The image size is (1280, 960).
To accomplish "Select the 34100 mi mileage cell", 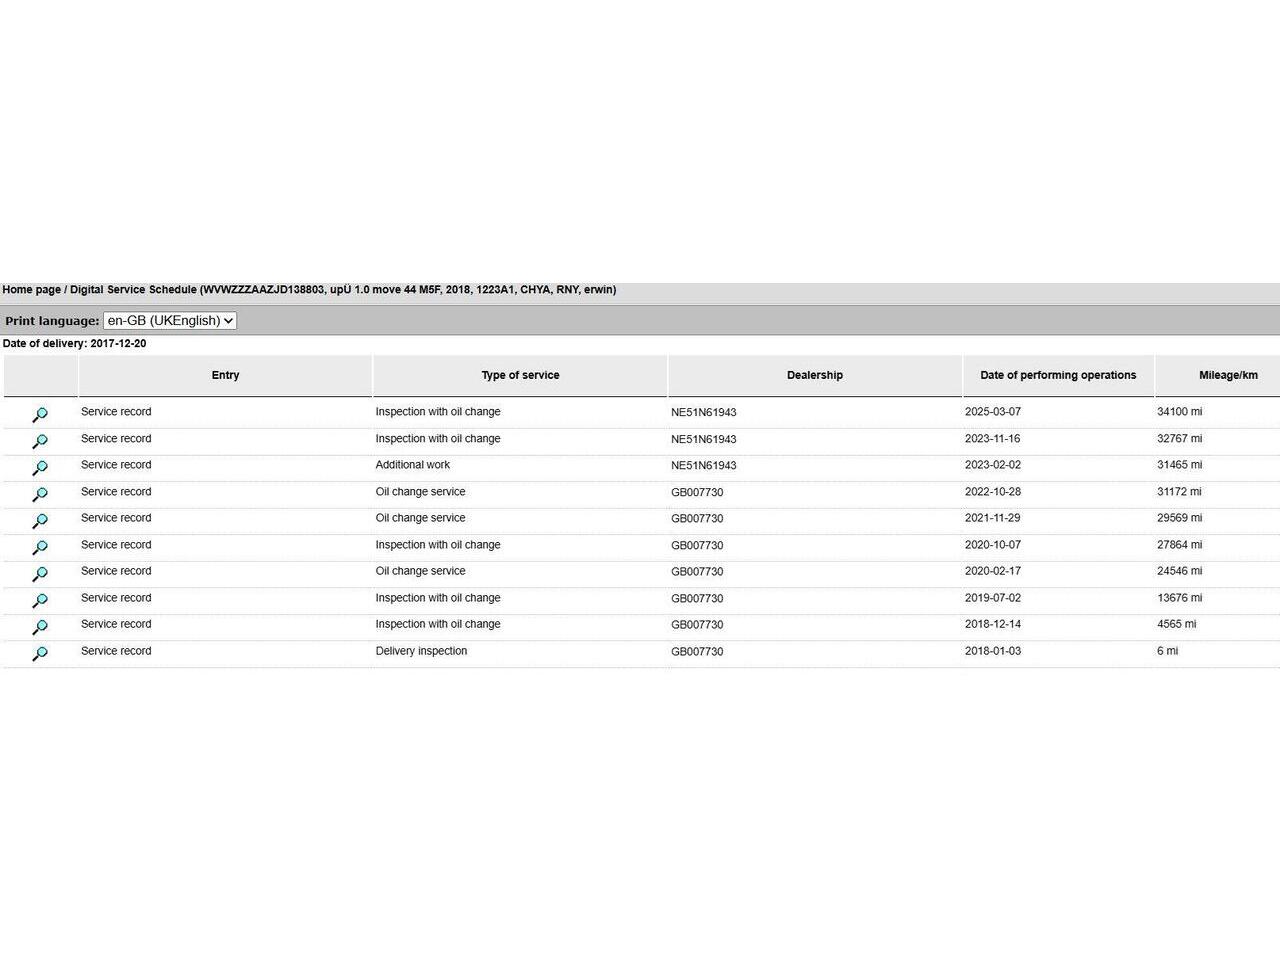I will tap(1179, 412).
